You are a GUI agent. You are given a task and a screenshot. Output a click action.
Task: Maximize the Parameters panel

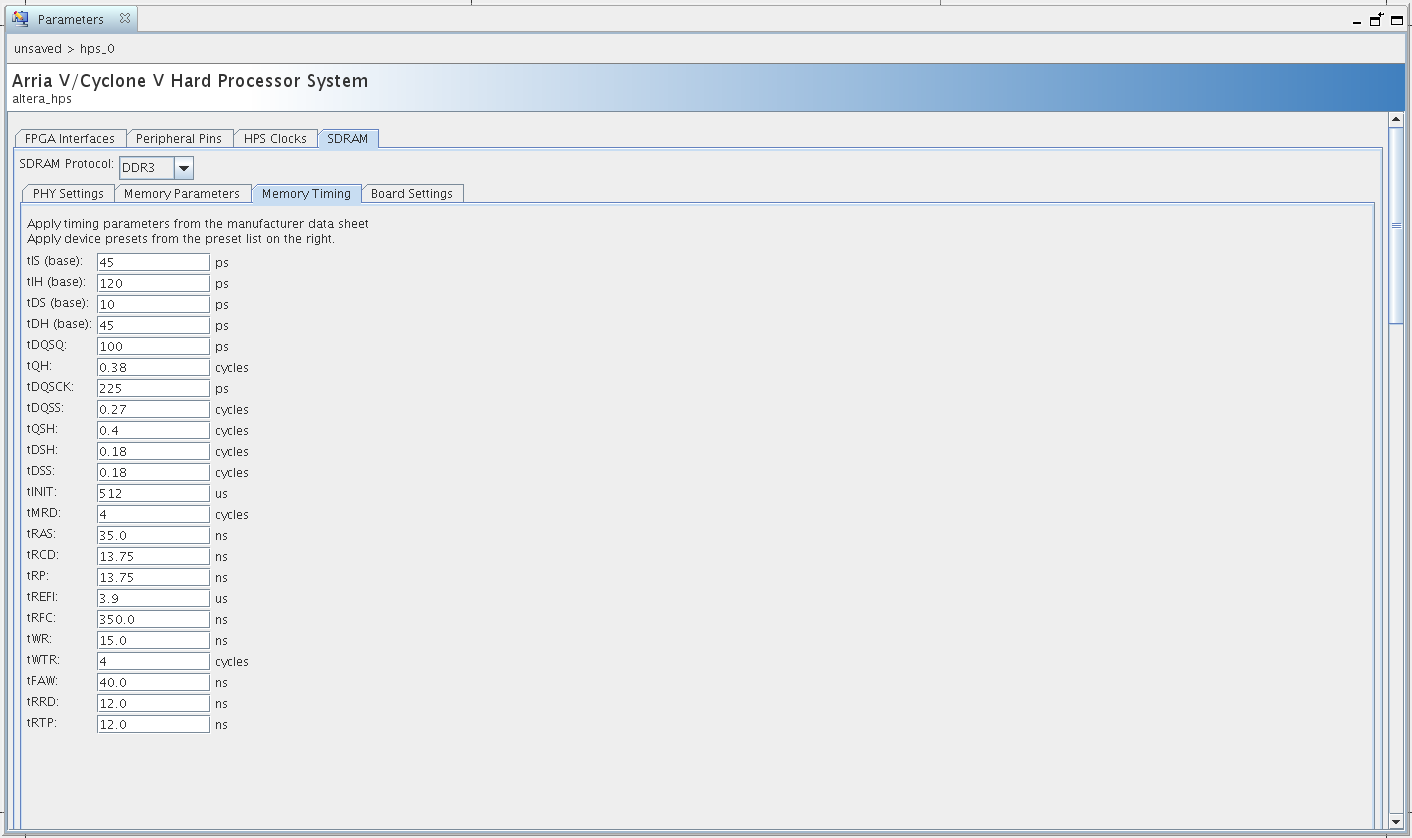click(x=1397, y=20)
